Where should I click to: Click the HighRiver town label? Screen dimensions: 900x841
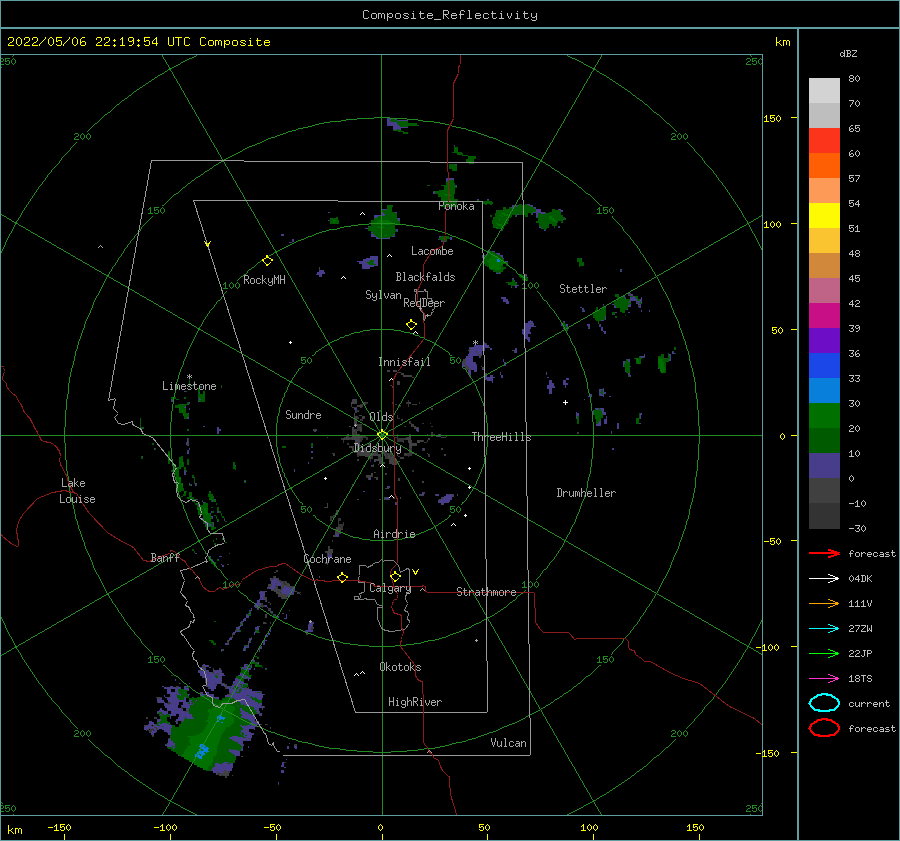415,702
